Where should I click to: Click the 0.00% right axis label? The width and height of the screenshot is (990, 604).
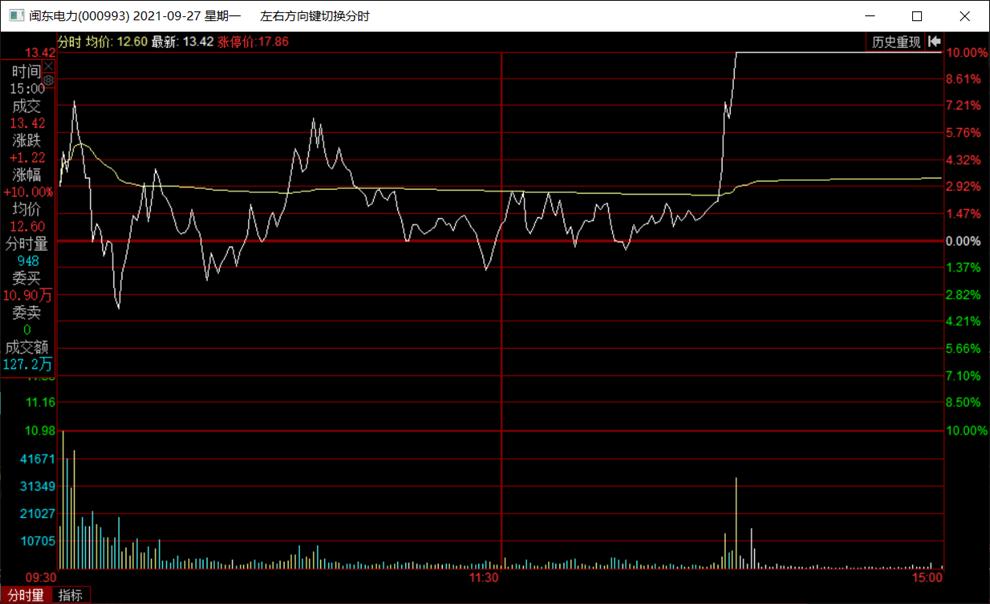pyautogui.click(x=963, y=241)
